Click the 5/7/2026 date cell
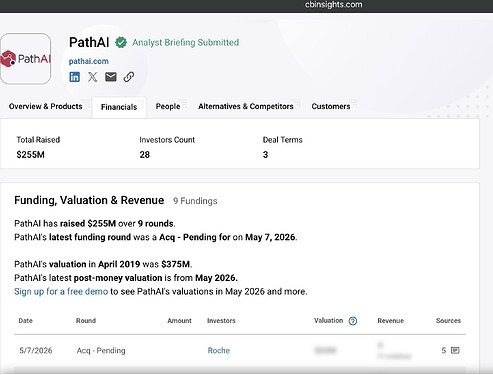 click(36, 350)
